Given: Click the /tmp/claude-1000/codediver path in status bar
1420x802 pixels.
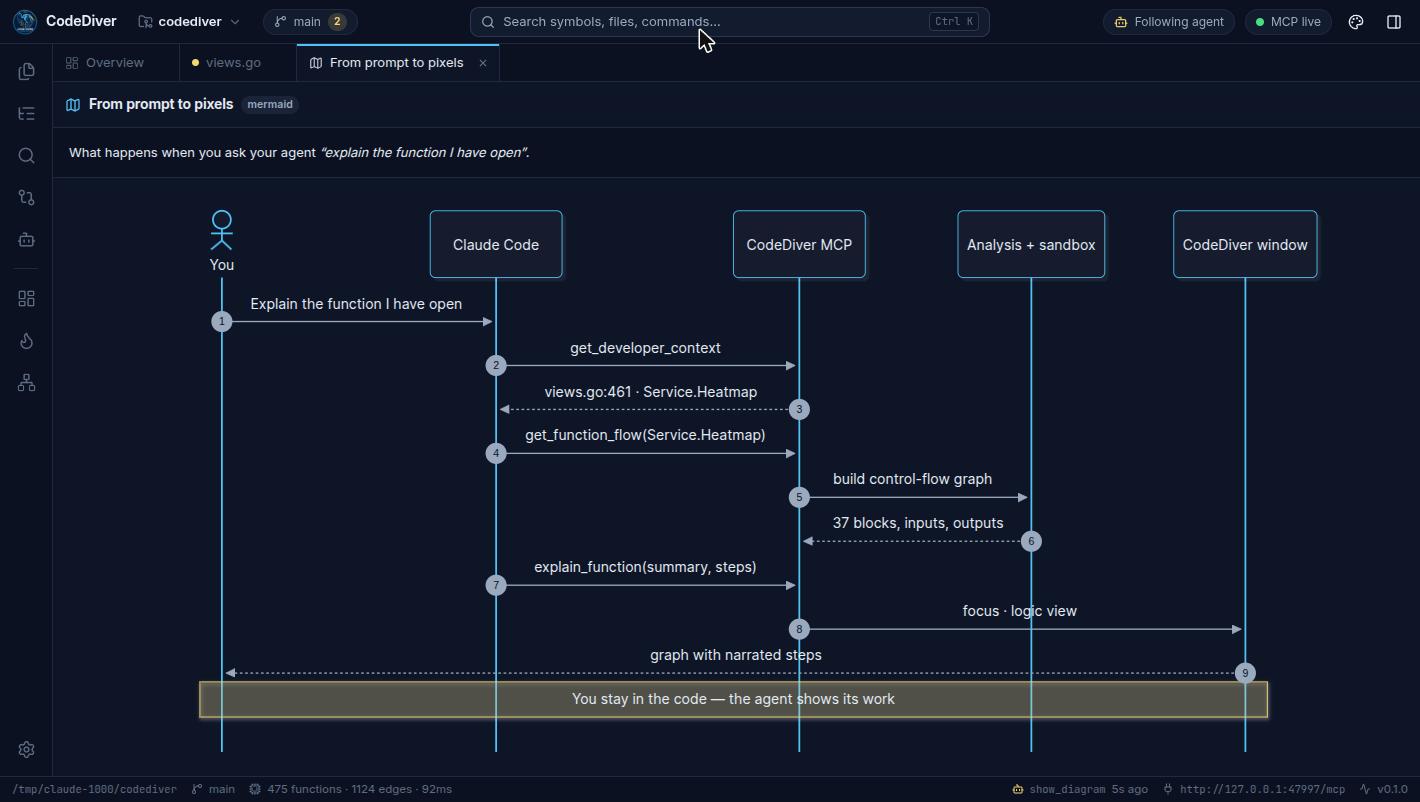Looking at the screenshot, I should pyautogui.click(x=95, y=789).
